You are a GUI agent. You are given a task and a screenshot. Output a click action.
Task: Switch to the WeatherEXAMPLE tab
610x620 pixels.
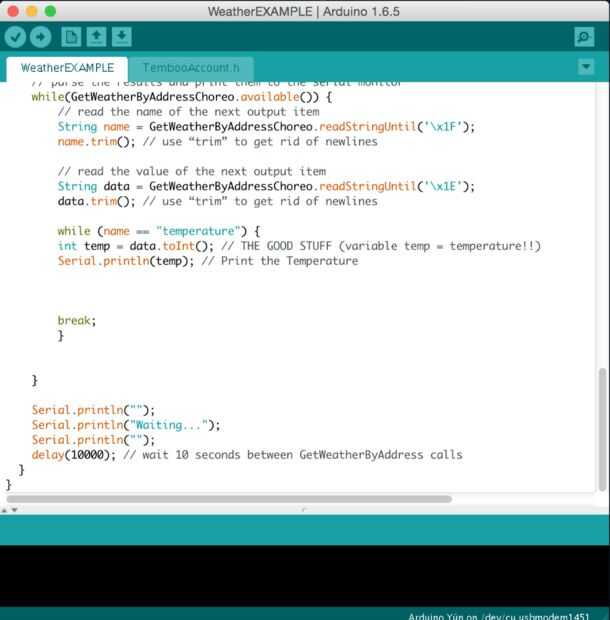(67, 68)
